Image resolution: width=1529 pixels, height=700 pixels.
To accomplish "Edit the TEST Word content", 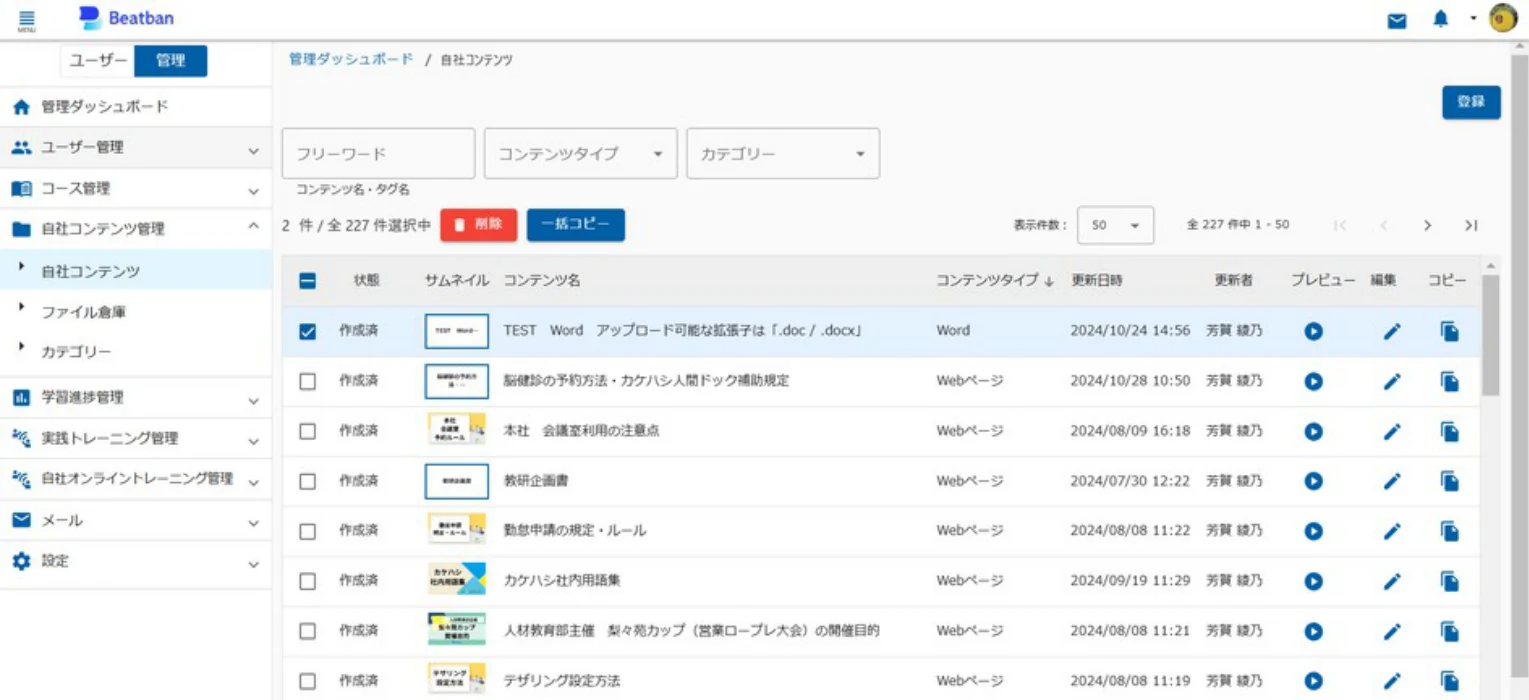I will [x=1392, y=331].
